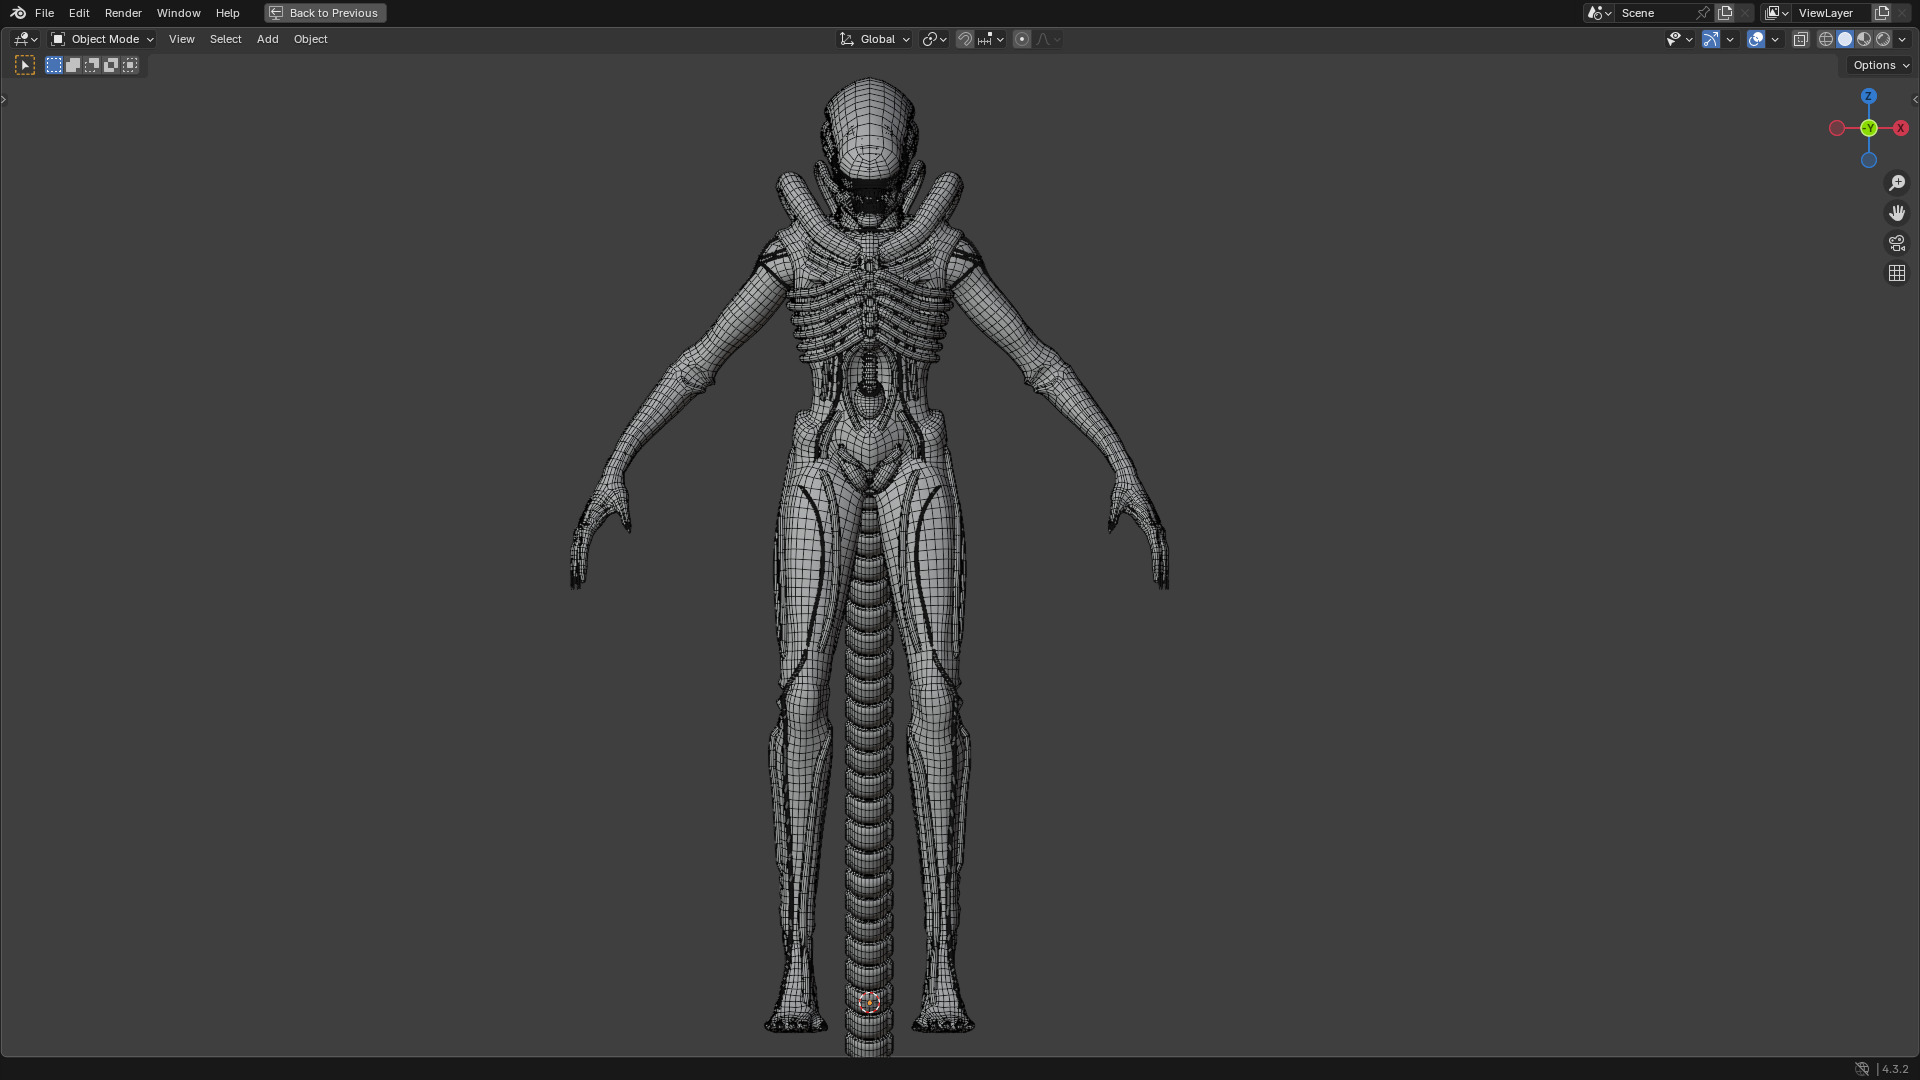Open the Blender logo app menu
The image size is (1920, 1080).
coord(18,13)
